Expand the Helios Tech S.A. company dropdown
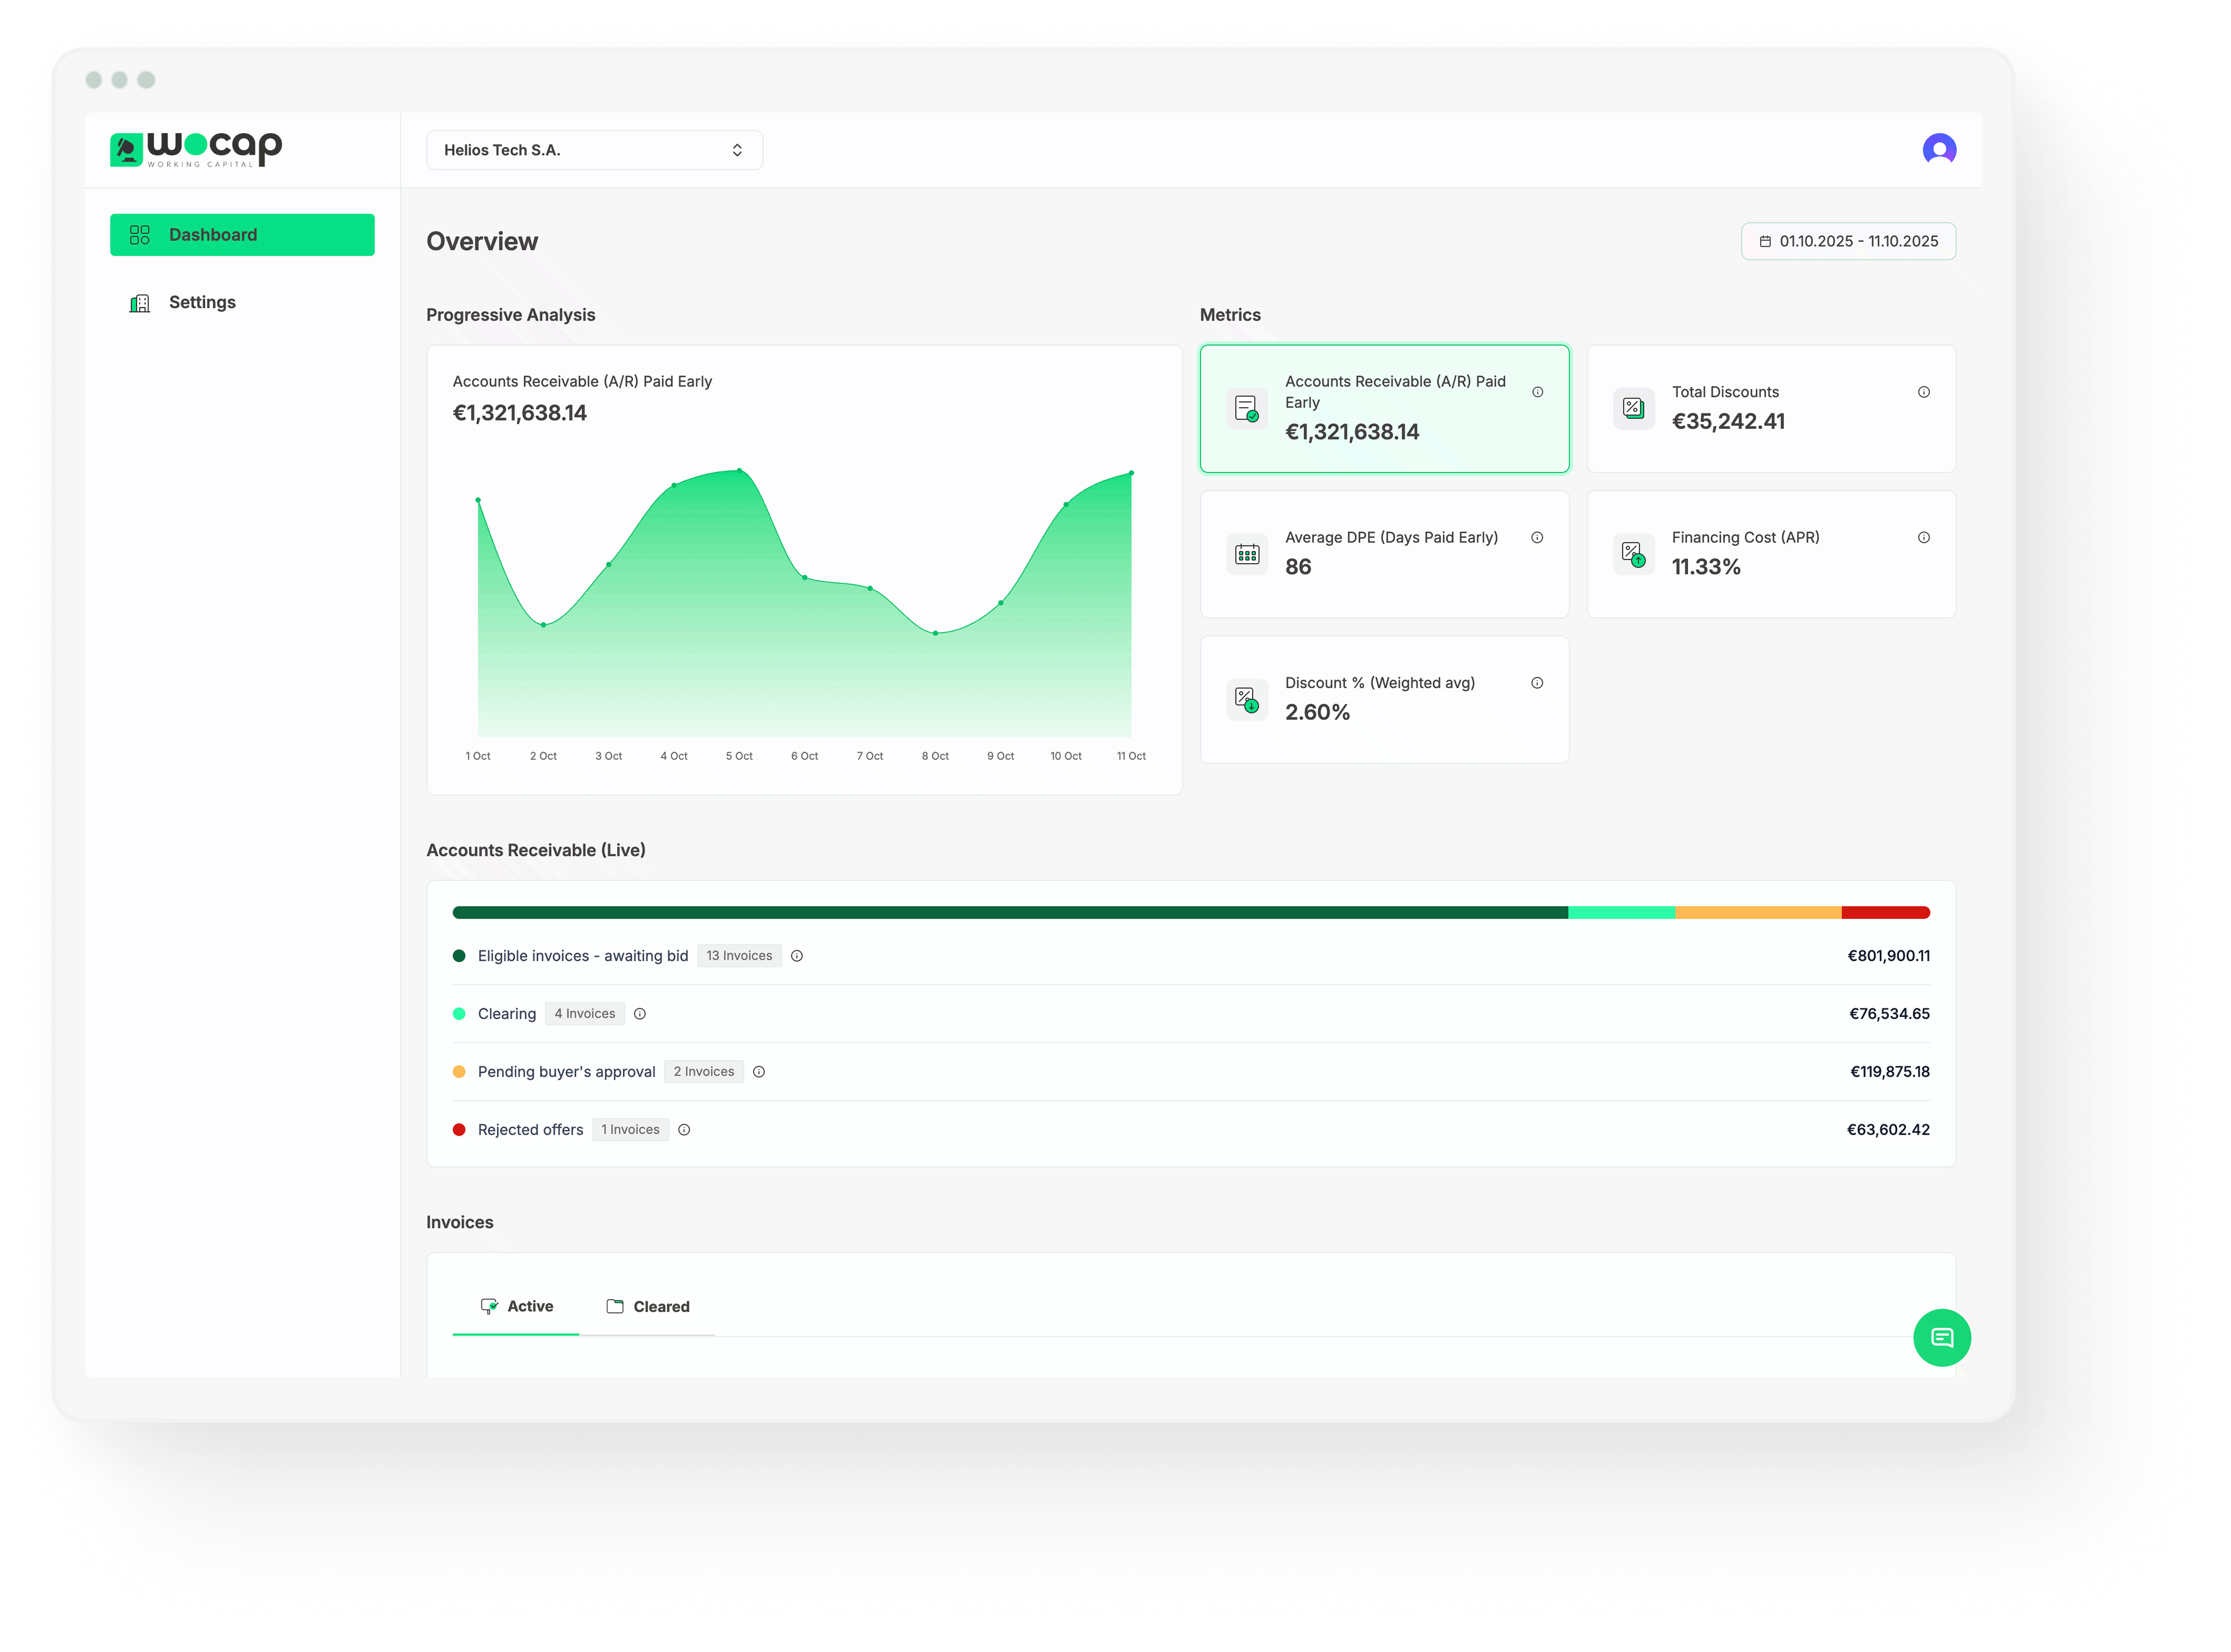This screenshot has height=1652, width=2231. click(x=594, y=150)
